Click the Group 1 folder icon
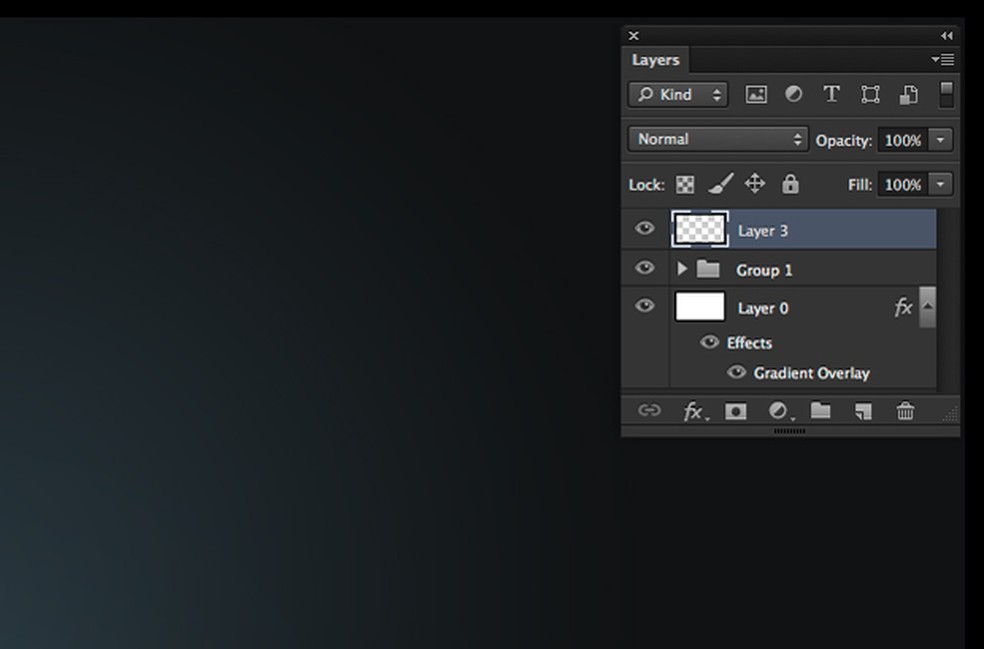The image size is (984, 649). coord(708,269)
